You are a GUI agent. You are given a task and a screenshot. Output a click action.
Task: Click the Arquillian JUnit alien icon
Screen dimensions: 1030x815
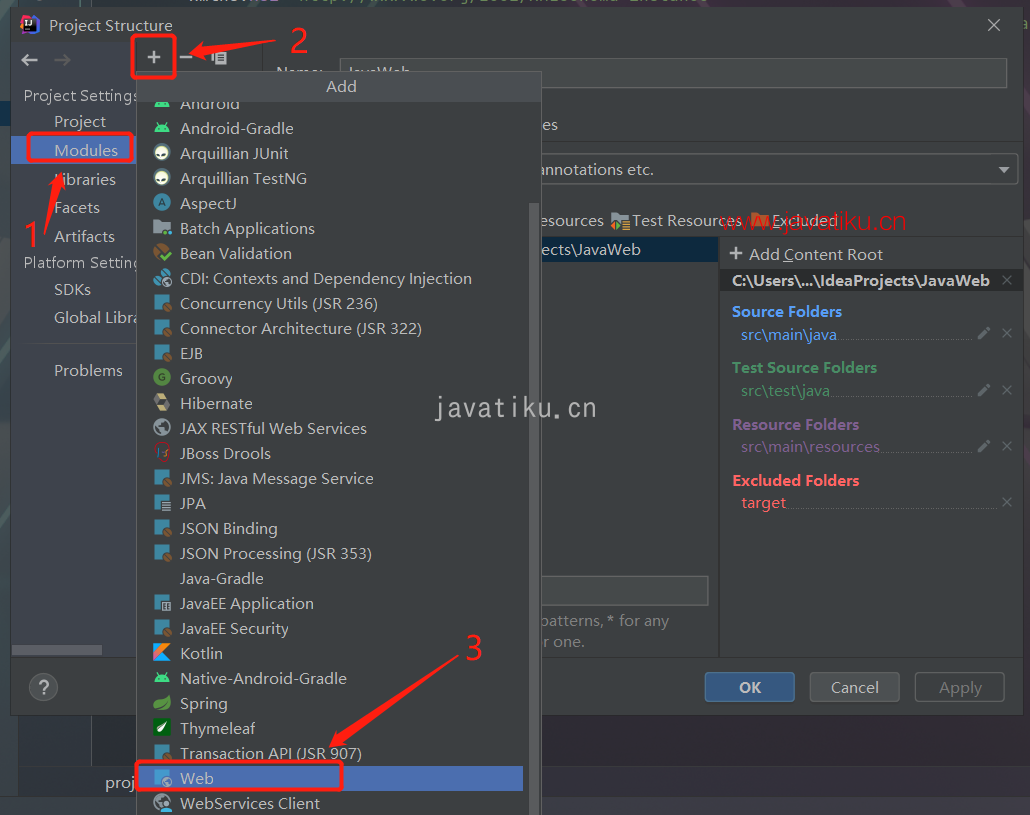pos(162,153)
